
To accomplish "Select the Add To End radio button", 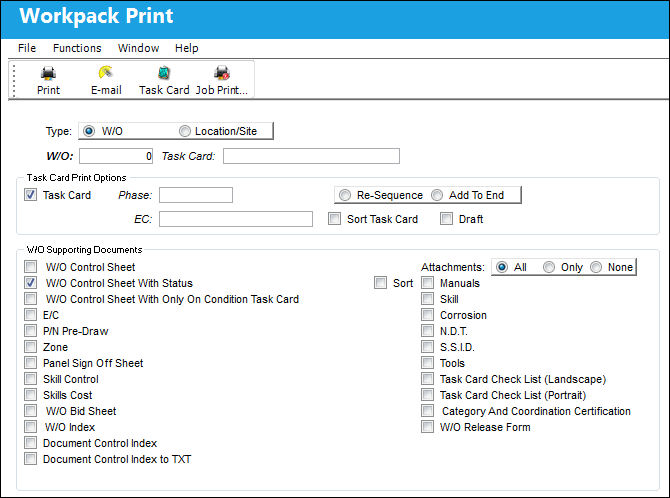I will point(437,195).
